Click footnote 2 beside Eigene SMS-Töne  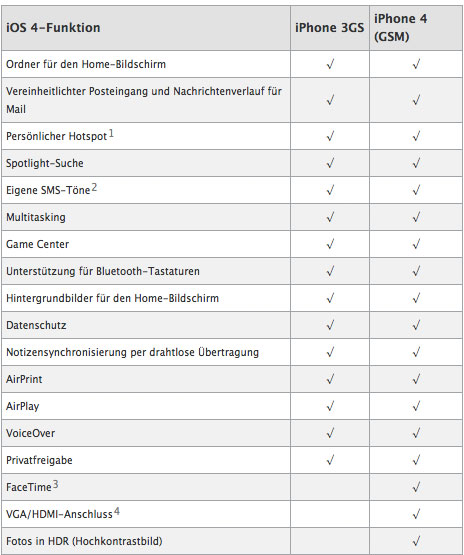pos(94,187)
